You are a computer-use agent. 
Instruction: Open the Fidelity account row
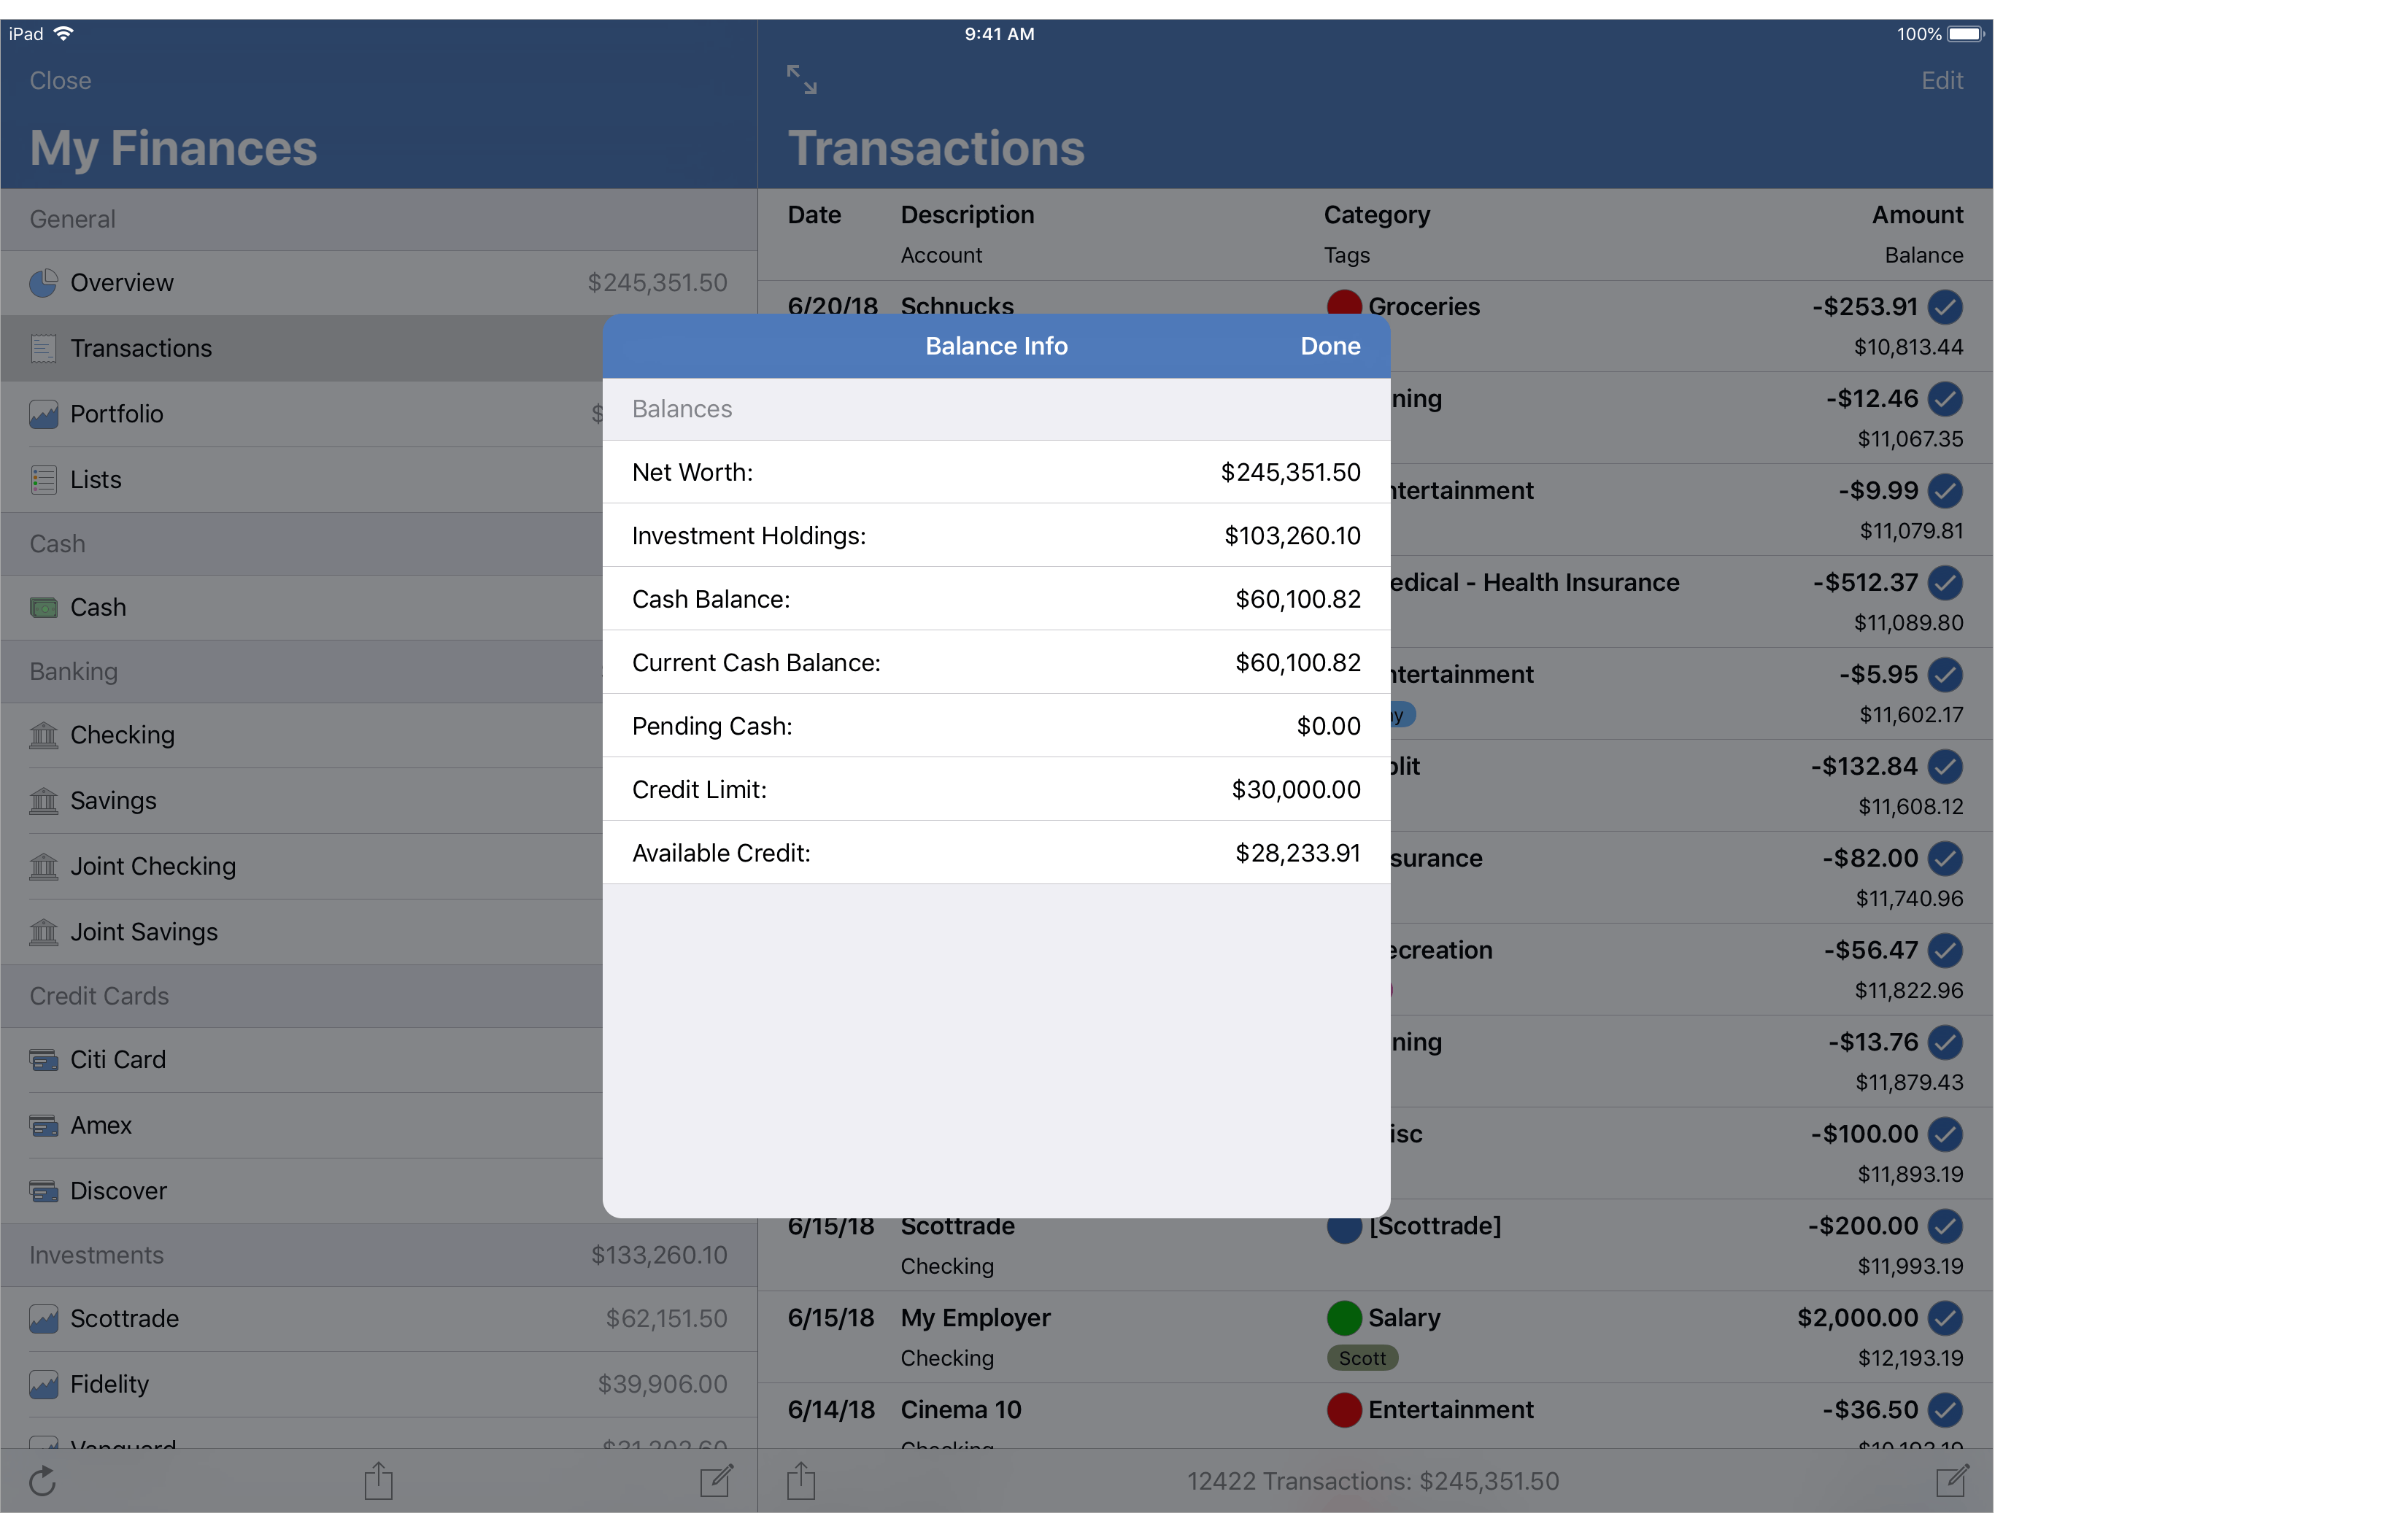pos(378,1384)
